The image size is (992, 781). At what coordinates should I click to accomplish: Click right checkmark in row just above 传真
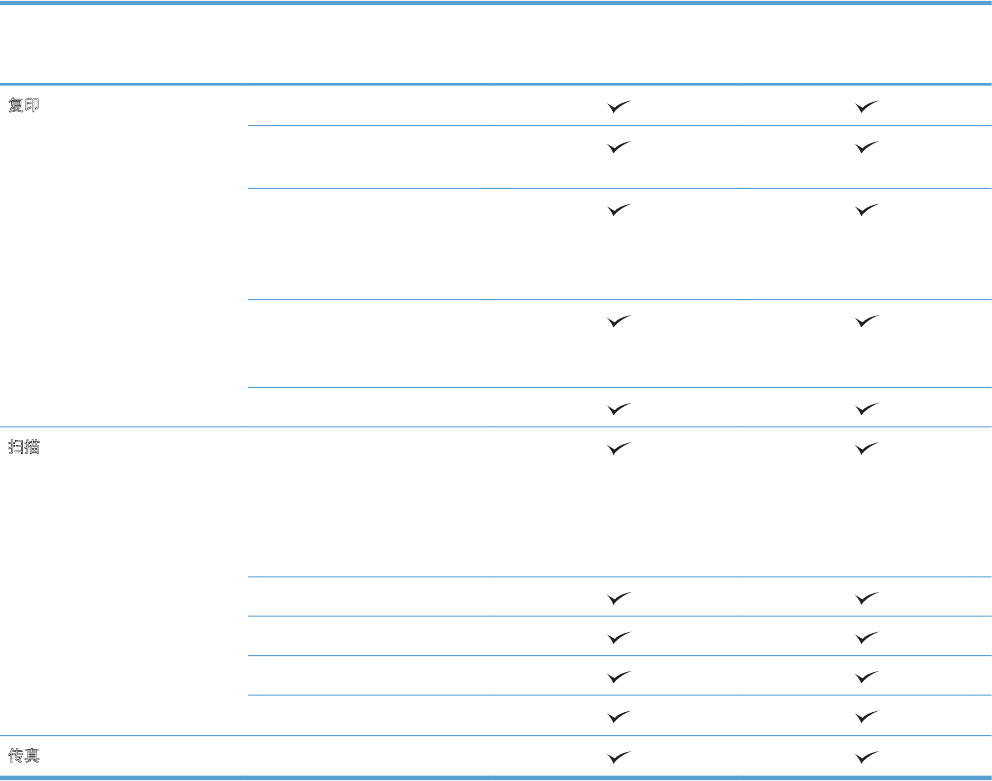pos(867,716)
